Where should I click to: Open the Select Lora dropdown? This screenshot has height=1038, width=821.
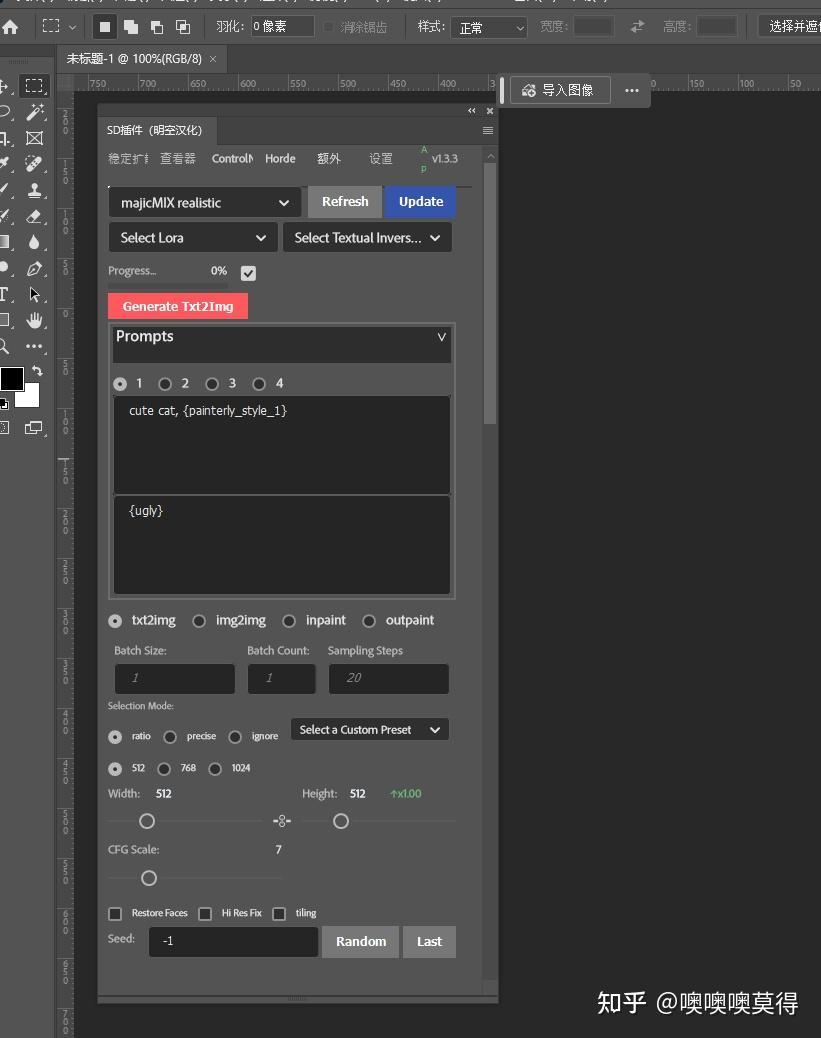tap(192, 237)
